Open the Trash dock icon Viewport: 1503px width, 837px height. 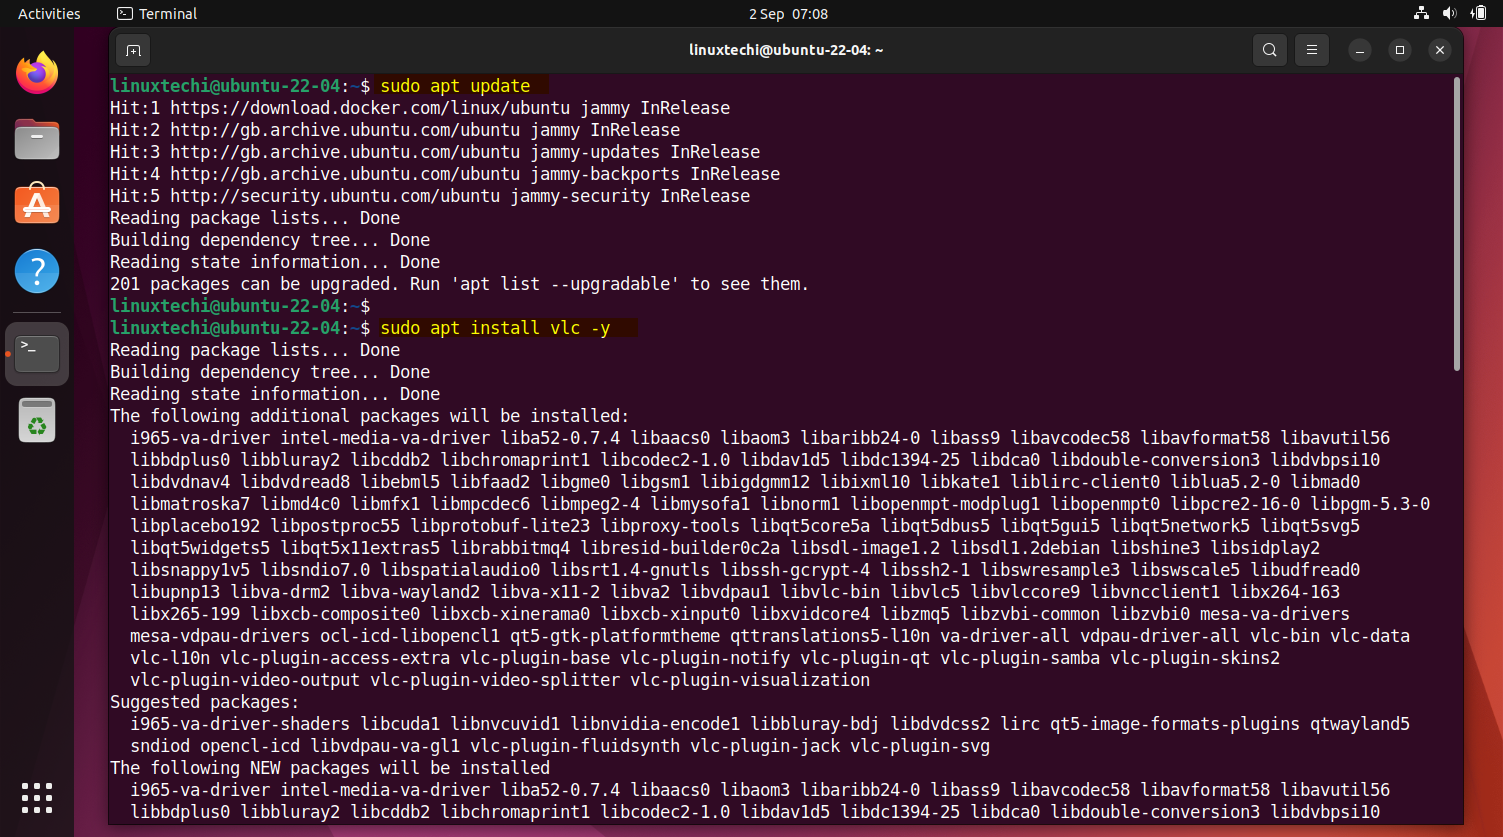[x=37, y=420]
